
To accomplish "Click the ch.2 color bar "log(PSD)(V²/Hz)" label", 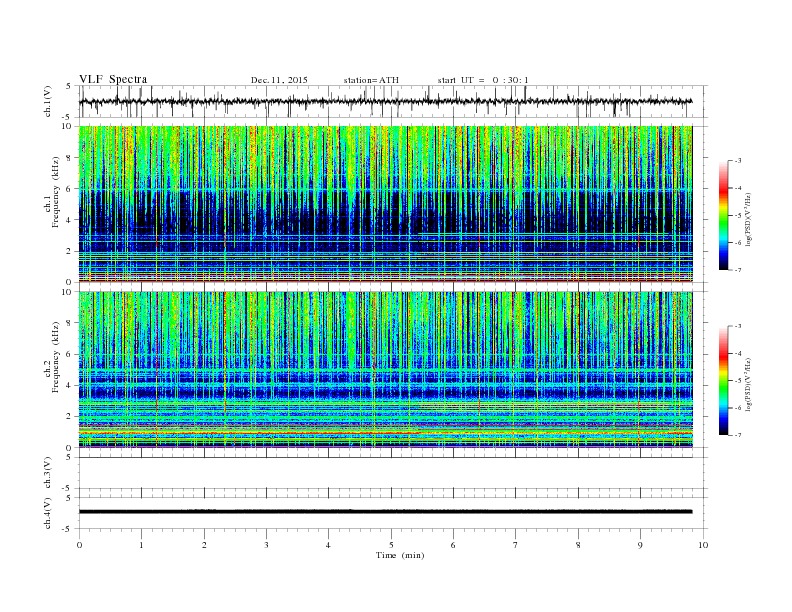I will pyautogui.click(x=748, y=385).
